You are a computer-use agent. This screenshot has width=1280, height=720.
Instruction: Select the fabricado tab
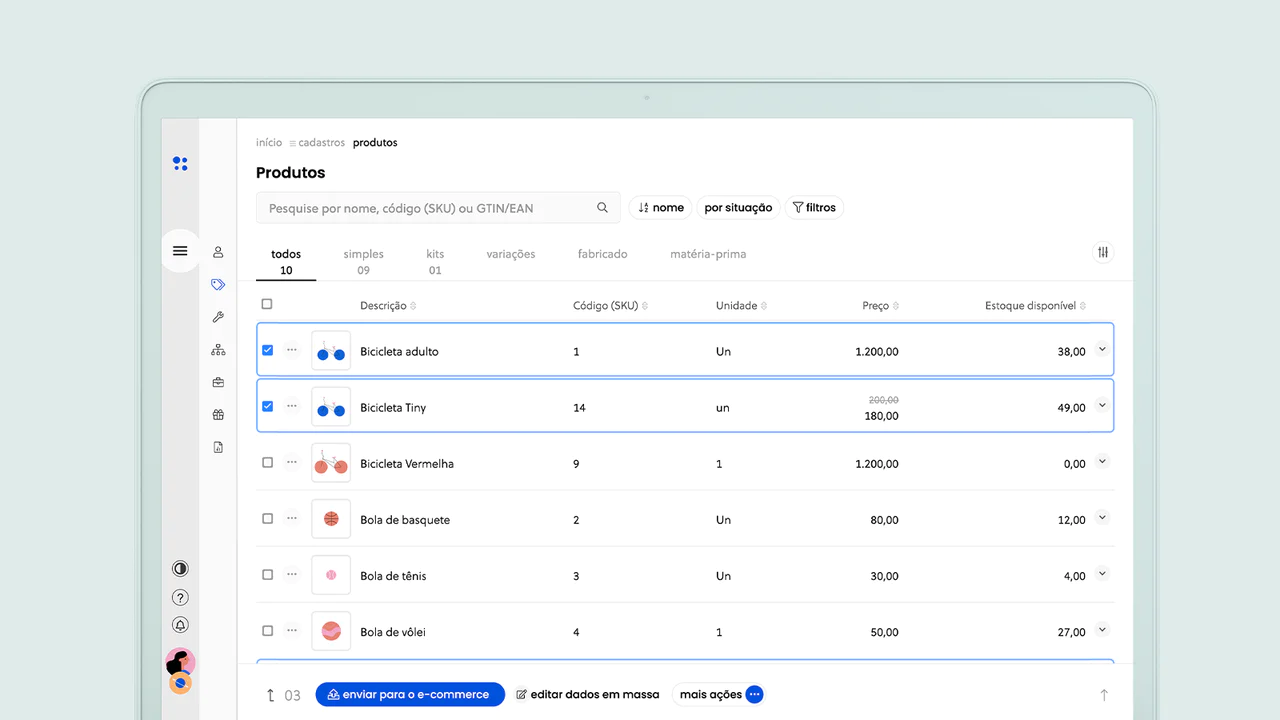(x=603, y=254)
